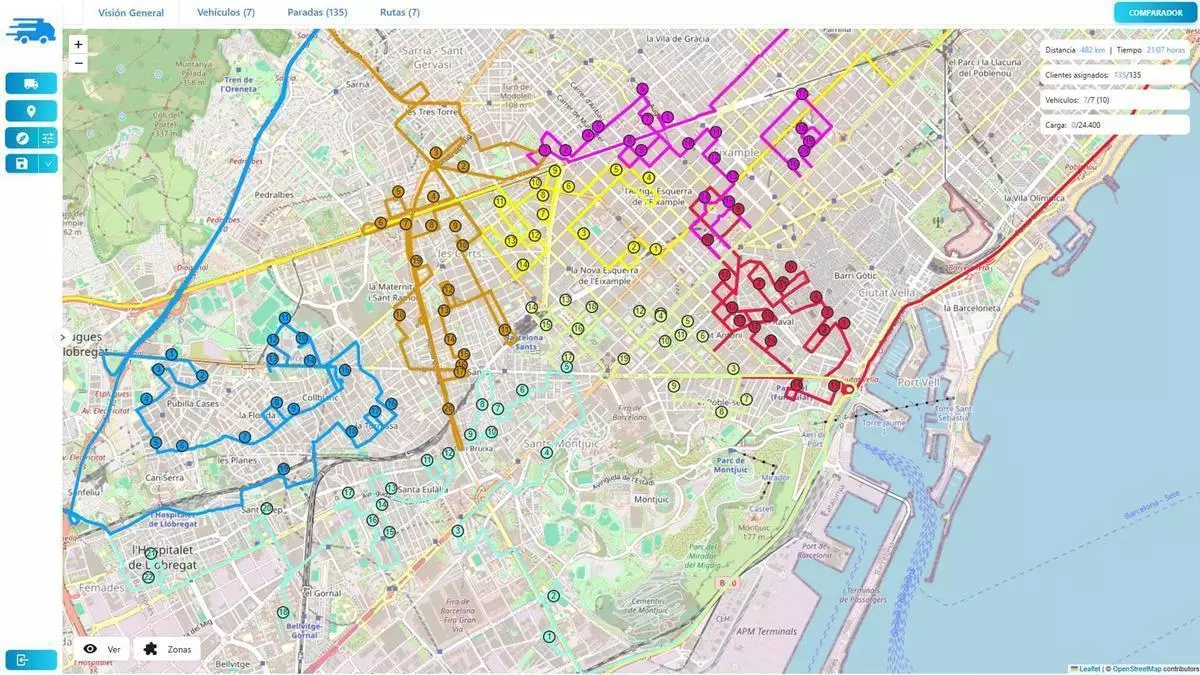1200x675 pixels.
Task: Toggle the Zonas puzzle button
Action: (166, 649)
